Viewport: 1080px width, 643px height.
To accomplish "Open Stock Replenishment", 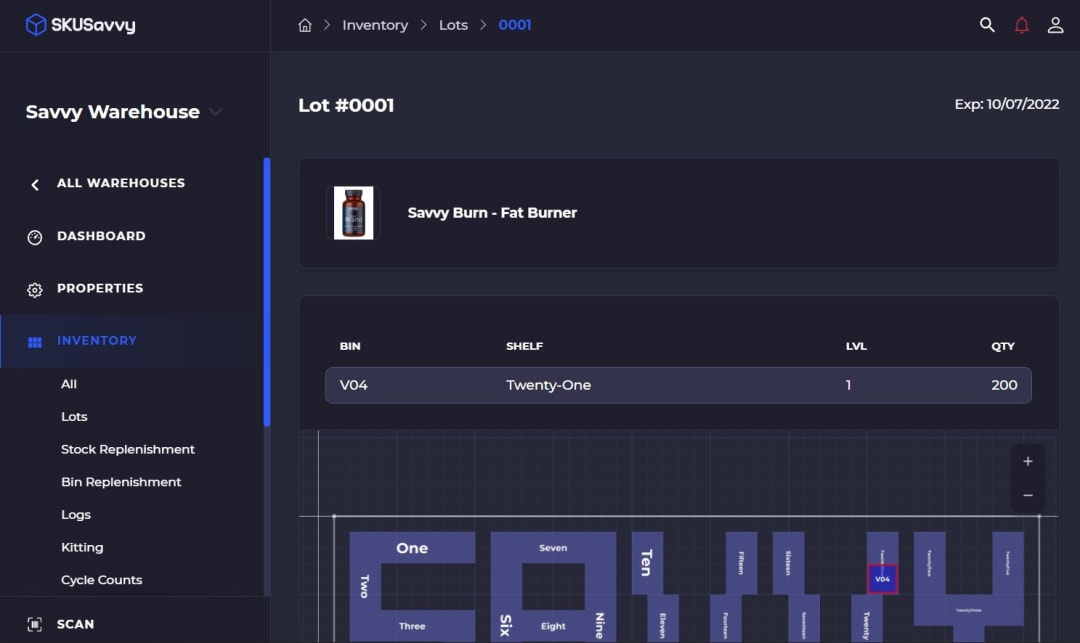I will [x=128, y=450].
